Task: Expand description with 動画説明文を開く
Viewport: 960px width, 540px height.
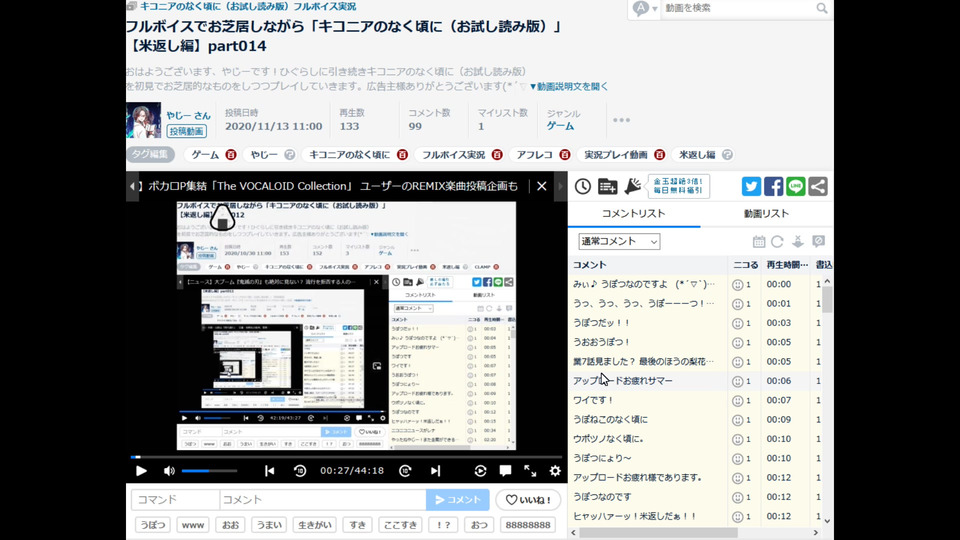Action: point(569,86)
